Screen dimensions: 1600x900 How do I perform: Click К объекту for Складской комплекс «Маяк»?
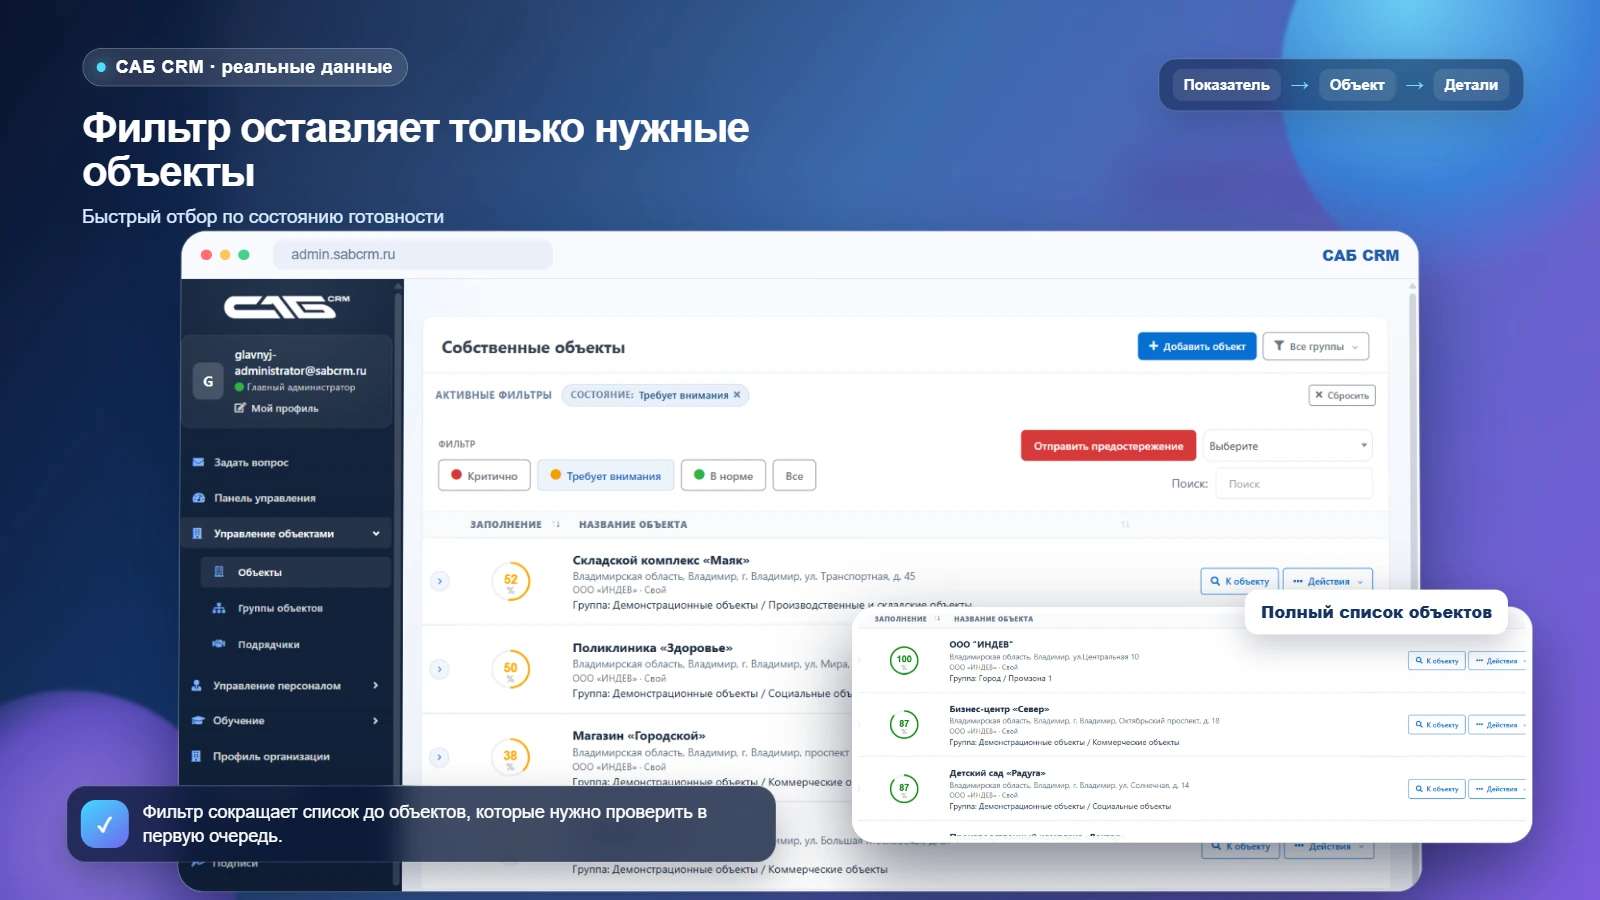1240,581
